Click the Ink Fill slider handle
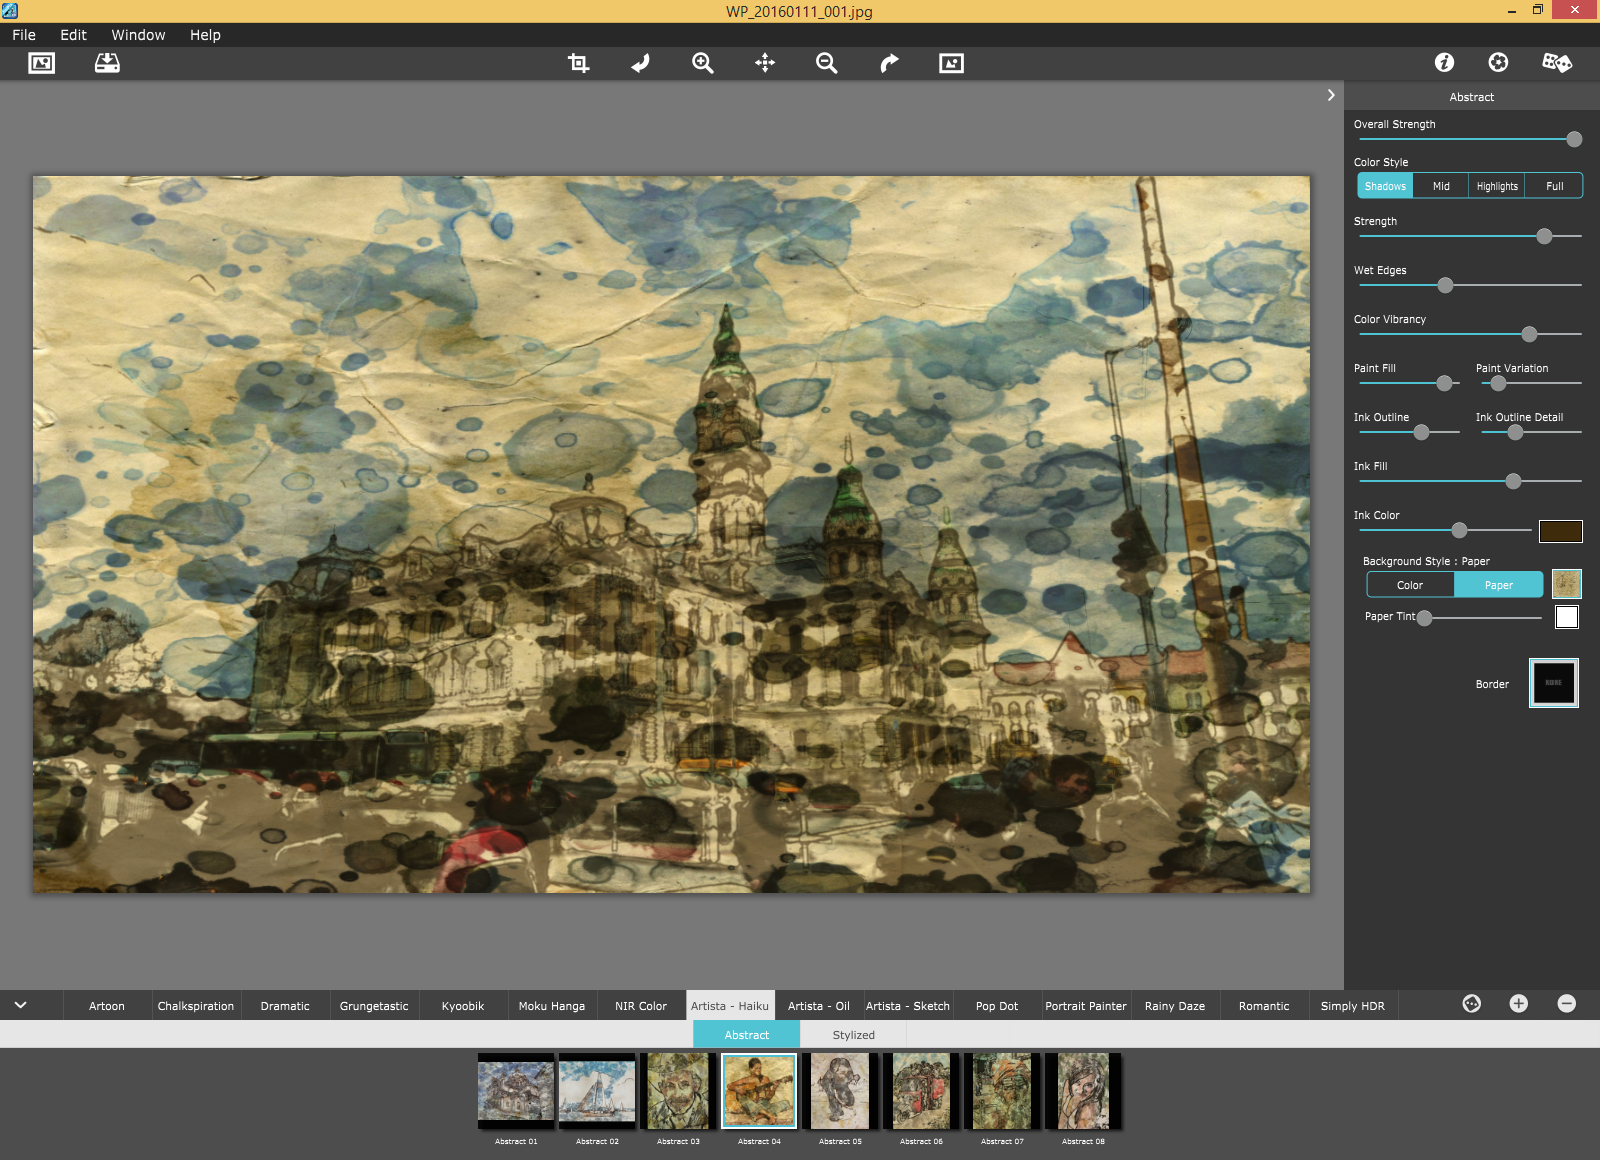 1513,481
